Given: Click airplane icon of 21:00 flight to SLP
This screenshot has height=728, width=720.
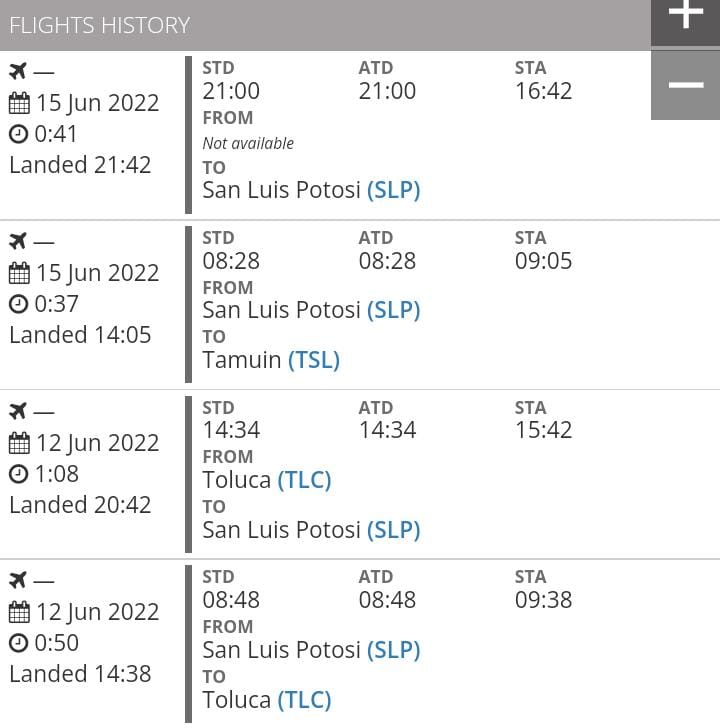Looking at the screenshot, I should coord(18,72).
